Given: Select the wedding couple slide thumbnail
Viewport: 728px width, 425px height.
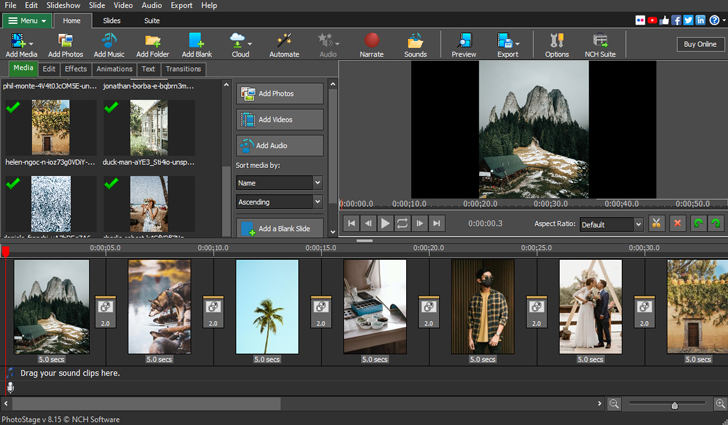Looking at the screenshot, I should (591, 307).
